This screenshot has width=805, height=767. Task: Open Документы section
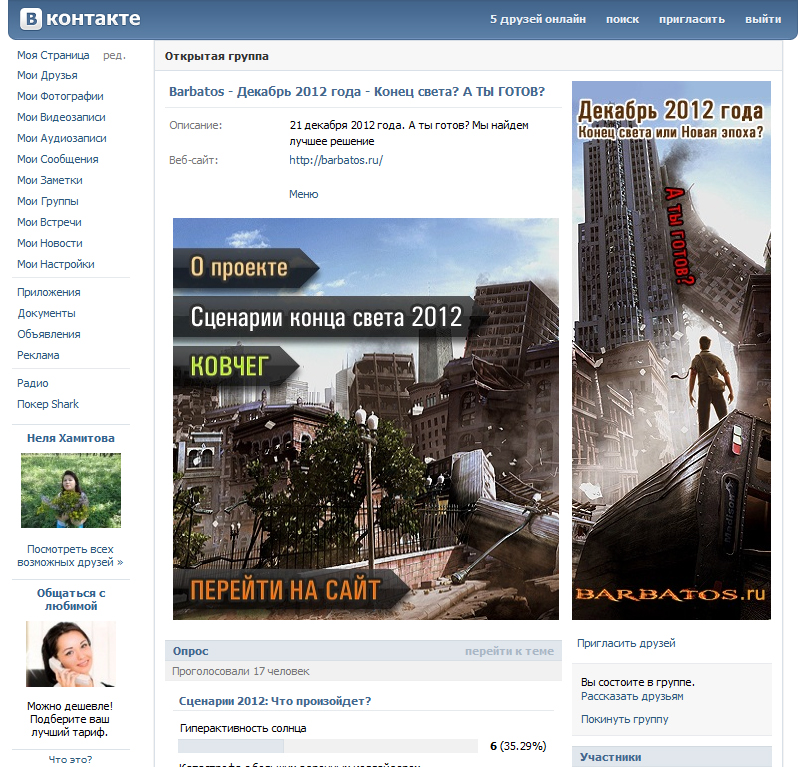46,313
